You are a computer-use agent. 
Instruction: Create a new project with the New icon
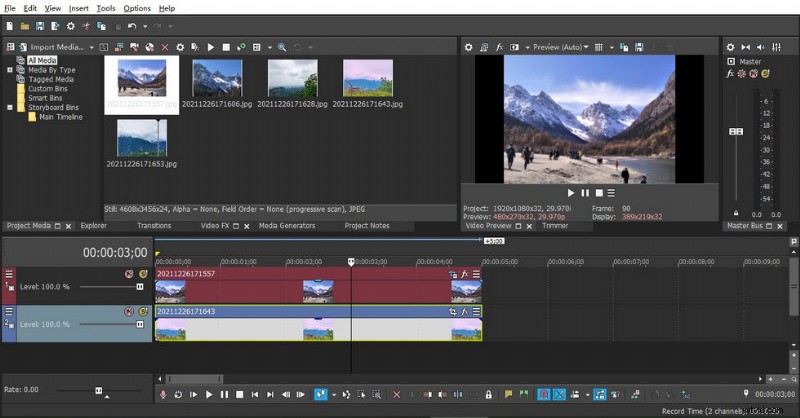pos(10,26)
